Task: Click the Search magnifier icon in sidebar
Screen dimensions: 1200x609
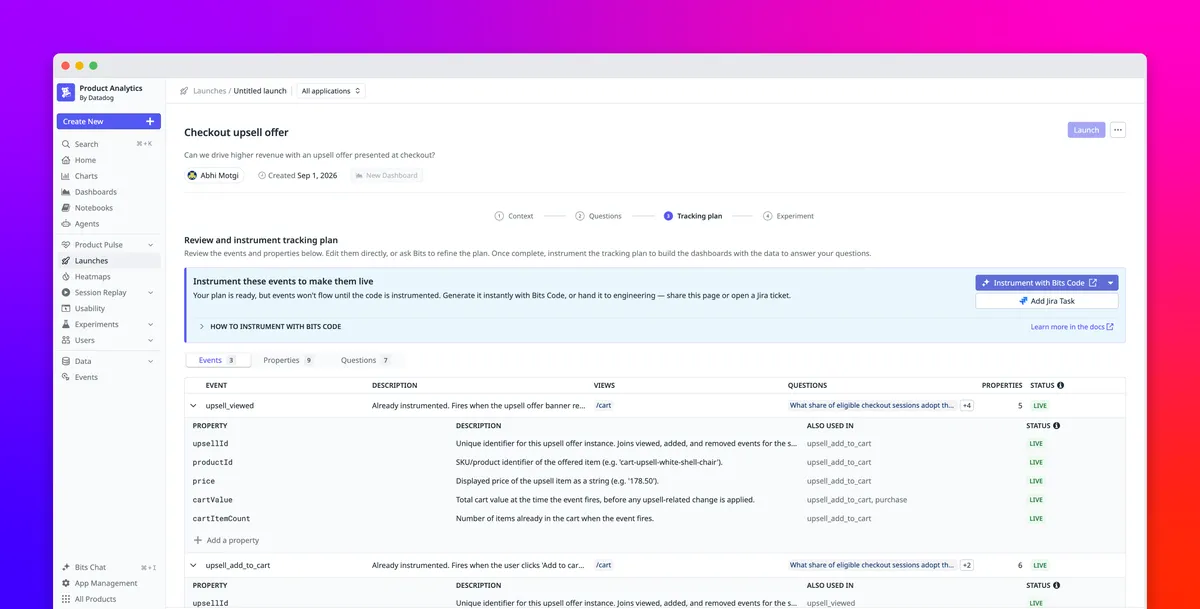Action: (x=66, y=144)
